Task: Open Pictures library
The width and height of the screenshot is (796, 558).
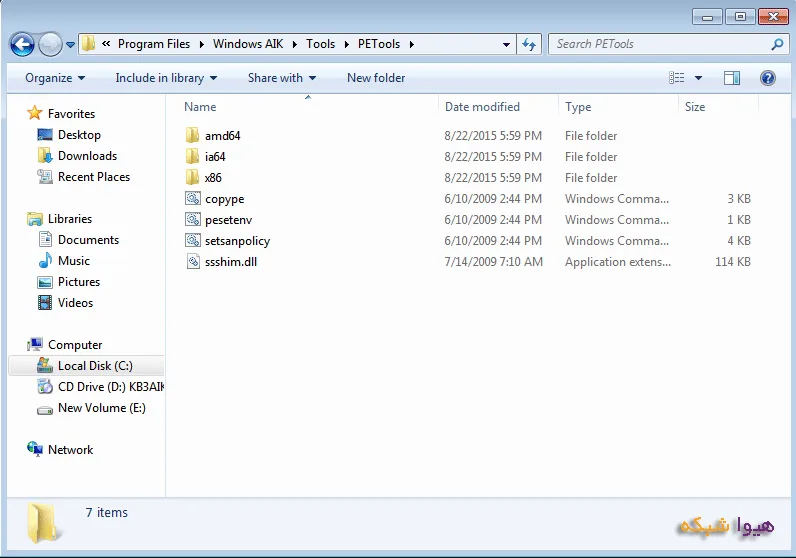Action: [79, 282]
